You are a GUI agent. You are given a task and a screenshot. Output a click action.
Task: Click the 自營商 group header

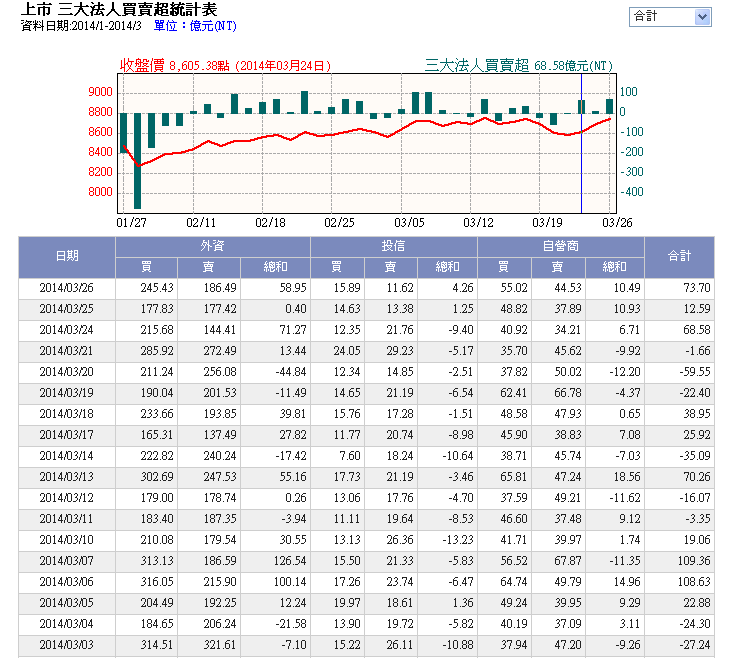561,246
